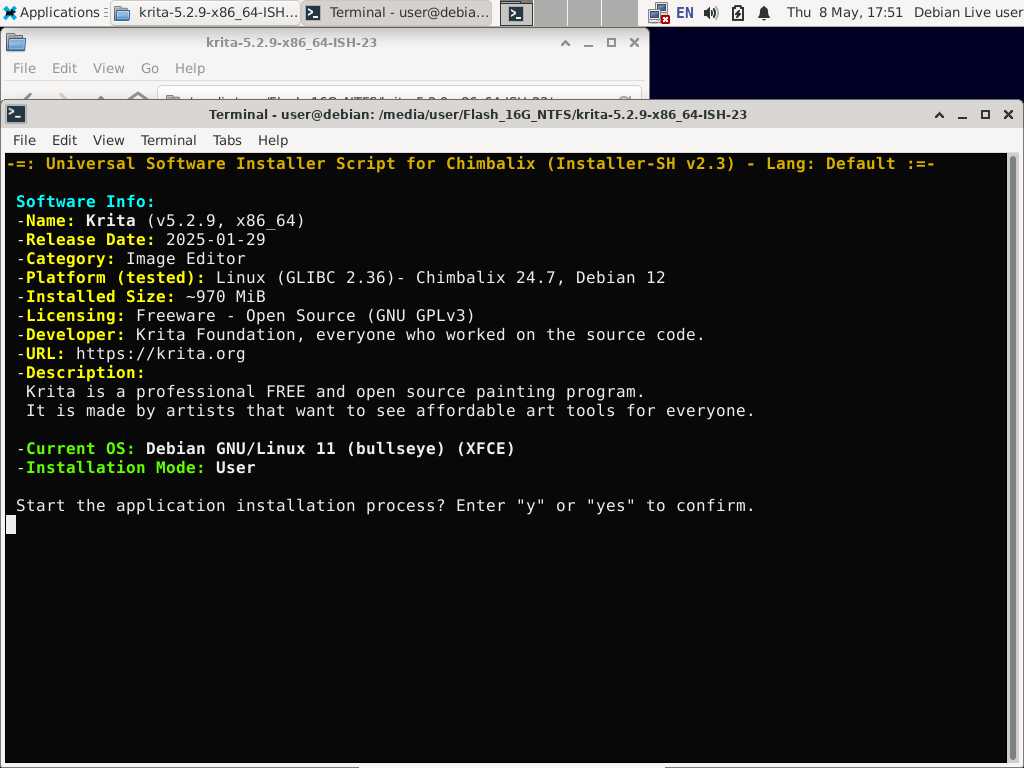The width and height of the screenshot is (1024, 768).
Task: Click the Terminal window title bar icon
Action: [16, 114]
